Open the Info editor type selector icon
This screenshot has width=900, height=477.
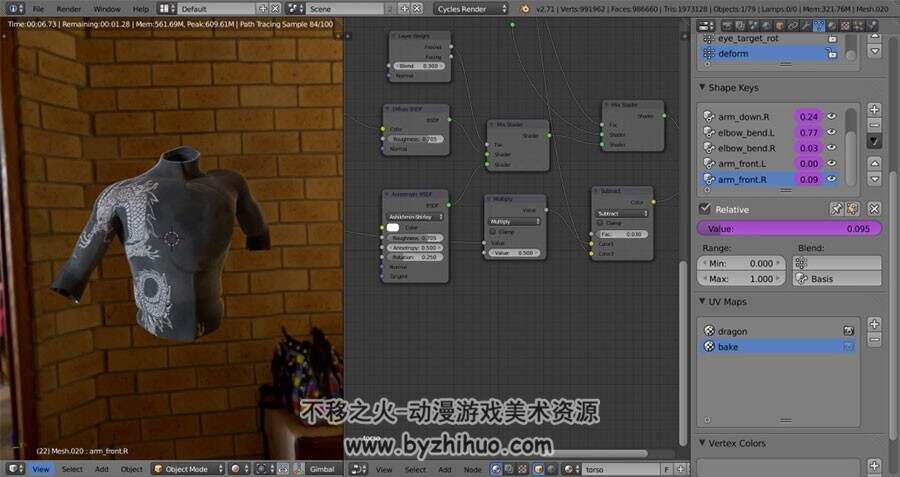pyautogui.click(x=14, y=9)
